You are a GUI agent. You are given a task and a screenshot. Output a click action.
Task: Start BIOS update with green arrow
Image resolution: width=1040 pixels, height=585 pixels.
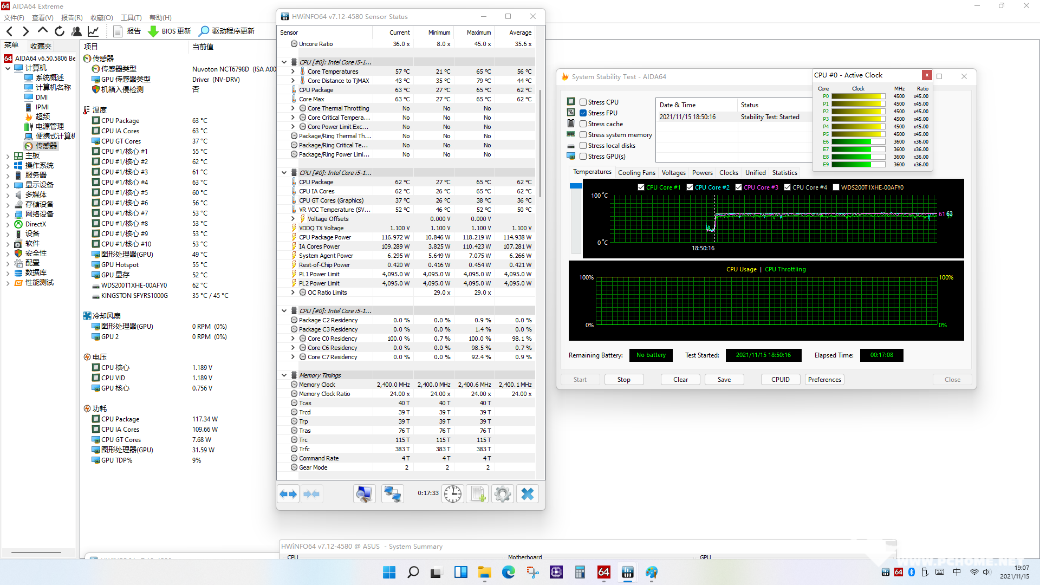point(153,31)
